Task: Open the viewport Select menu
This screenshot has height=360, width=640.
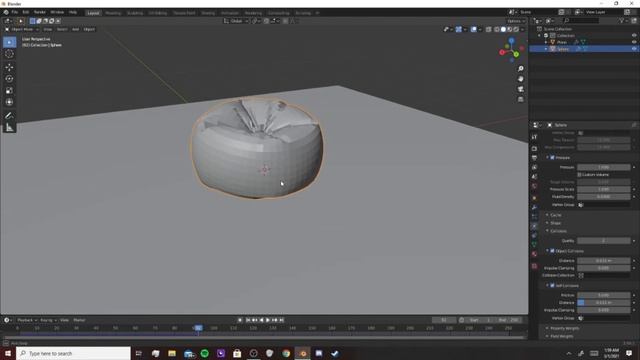Action: coord(62,29)
